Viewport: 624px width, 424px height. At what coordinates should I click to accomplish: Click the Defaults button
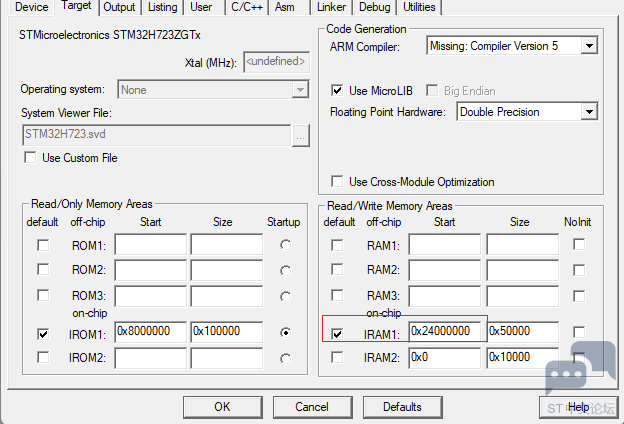pos(402,407)
